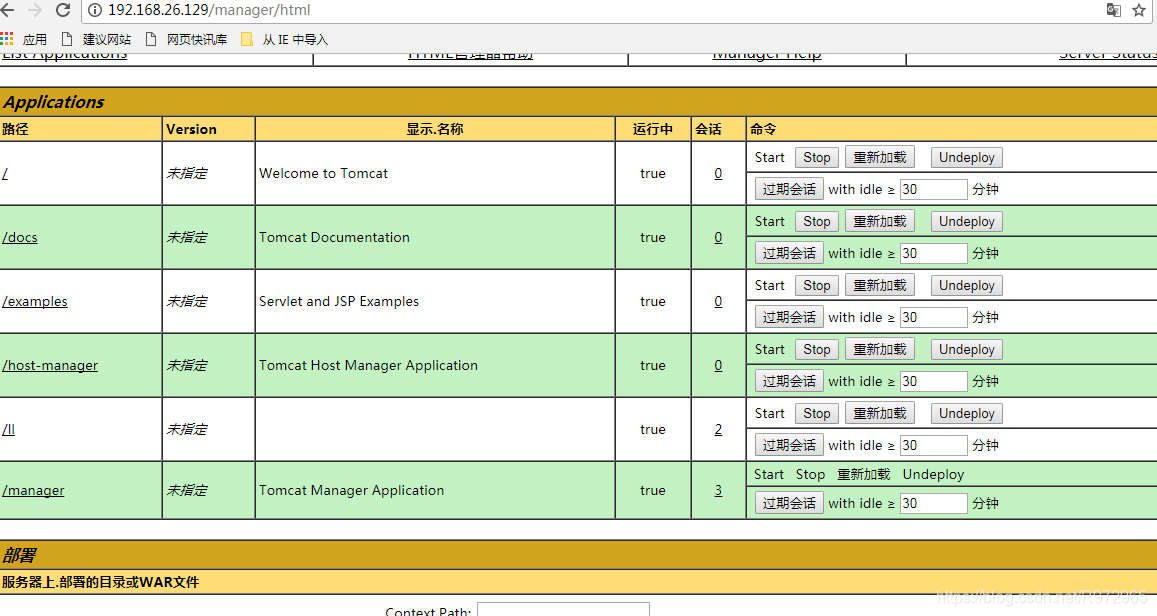View sessions count for /examples

point(718,302)
